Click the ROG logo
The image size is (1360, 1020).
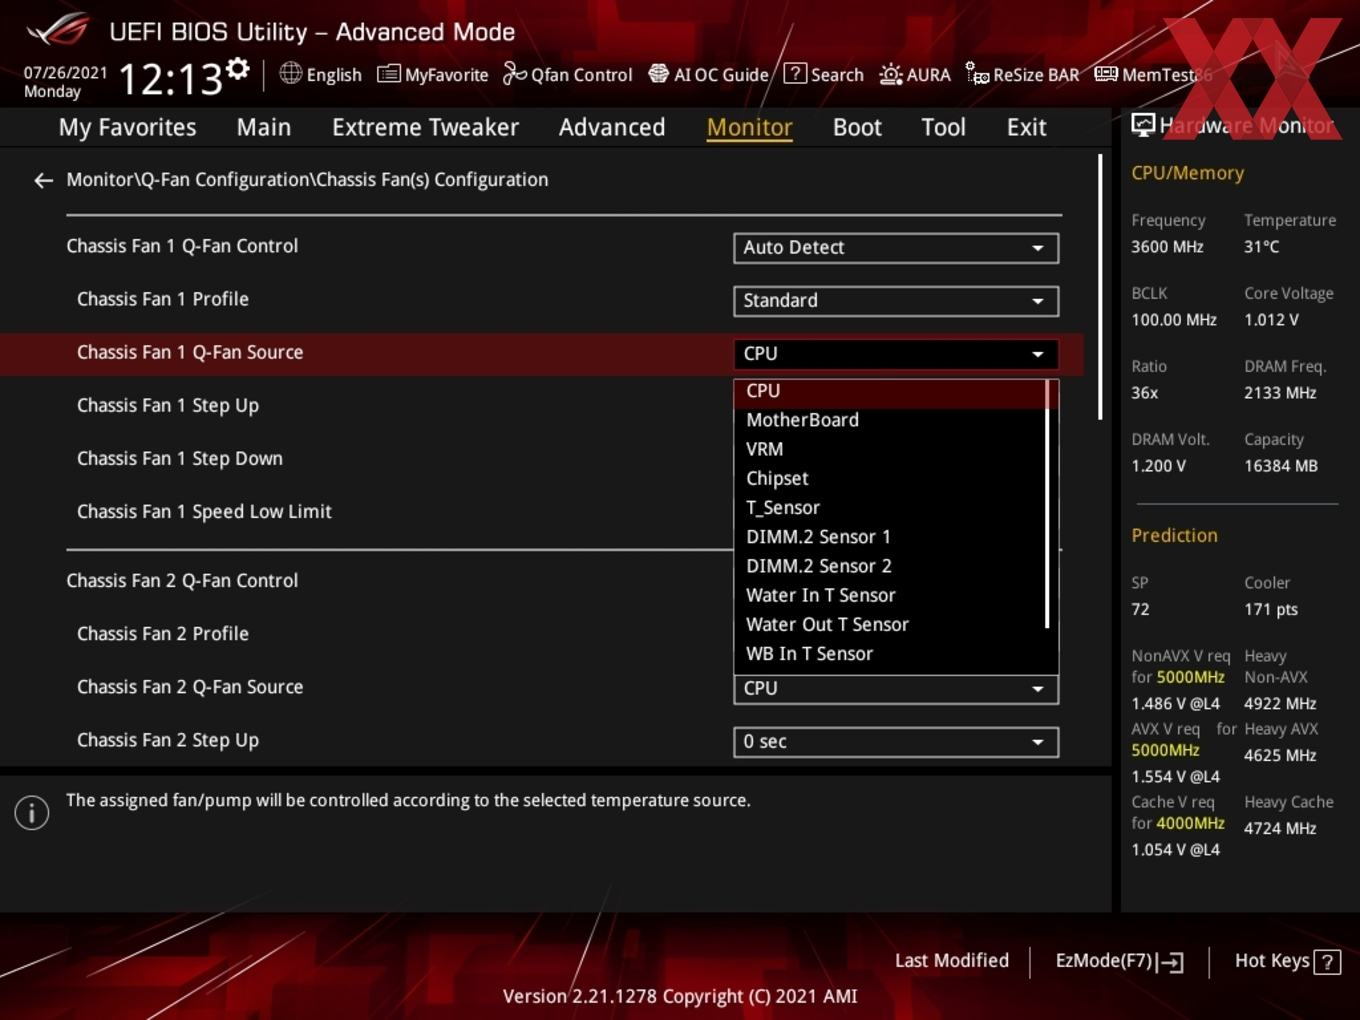coord(58,30)
